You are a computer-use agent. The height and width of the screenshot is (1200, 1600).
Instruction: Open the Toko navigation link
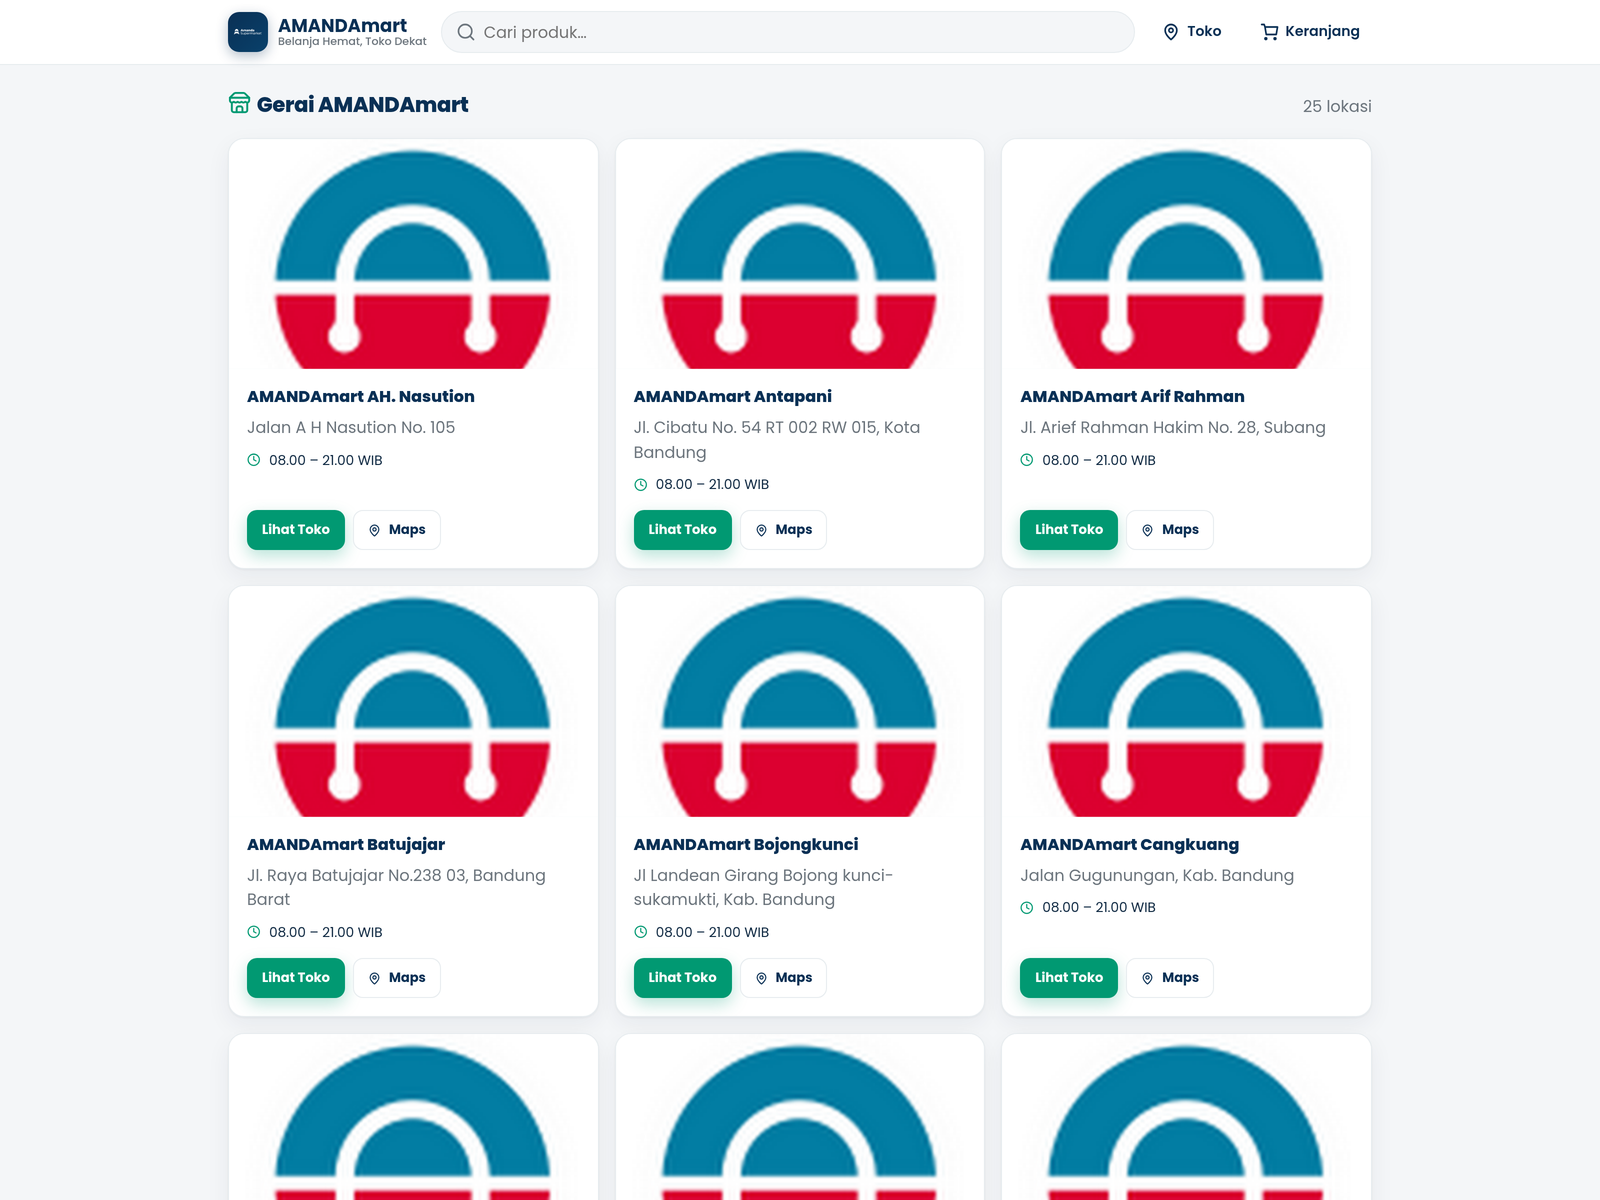tap(1192, 32)
